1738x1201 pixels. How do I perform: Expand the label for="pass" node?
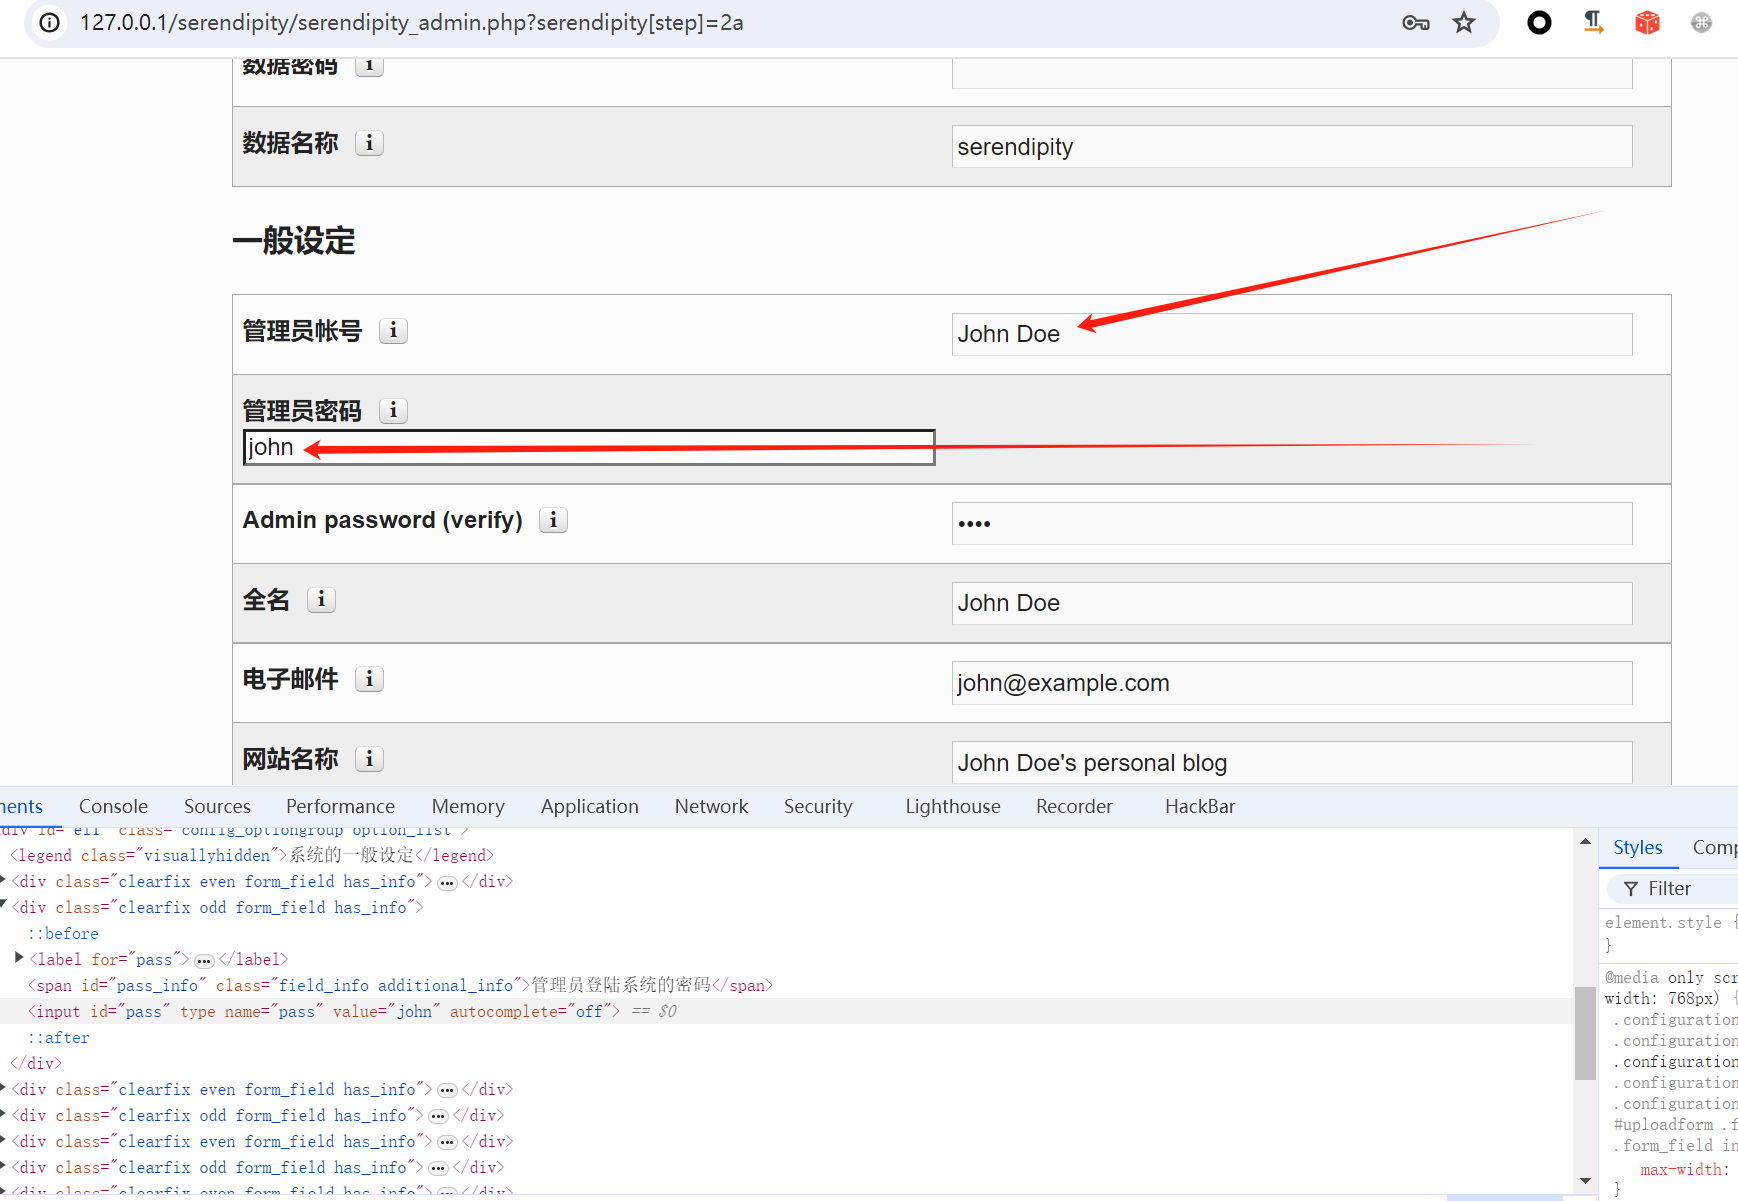coord(19,958)
